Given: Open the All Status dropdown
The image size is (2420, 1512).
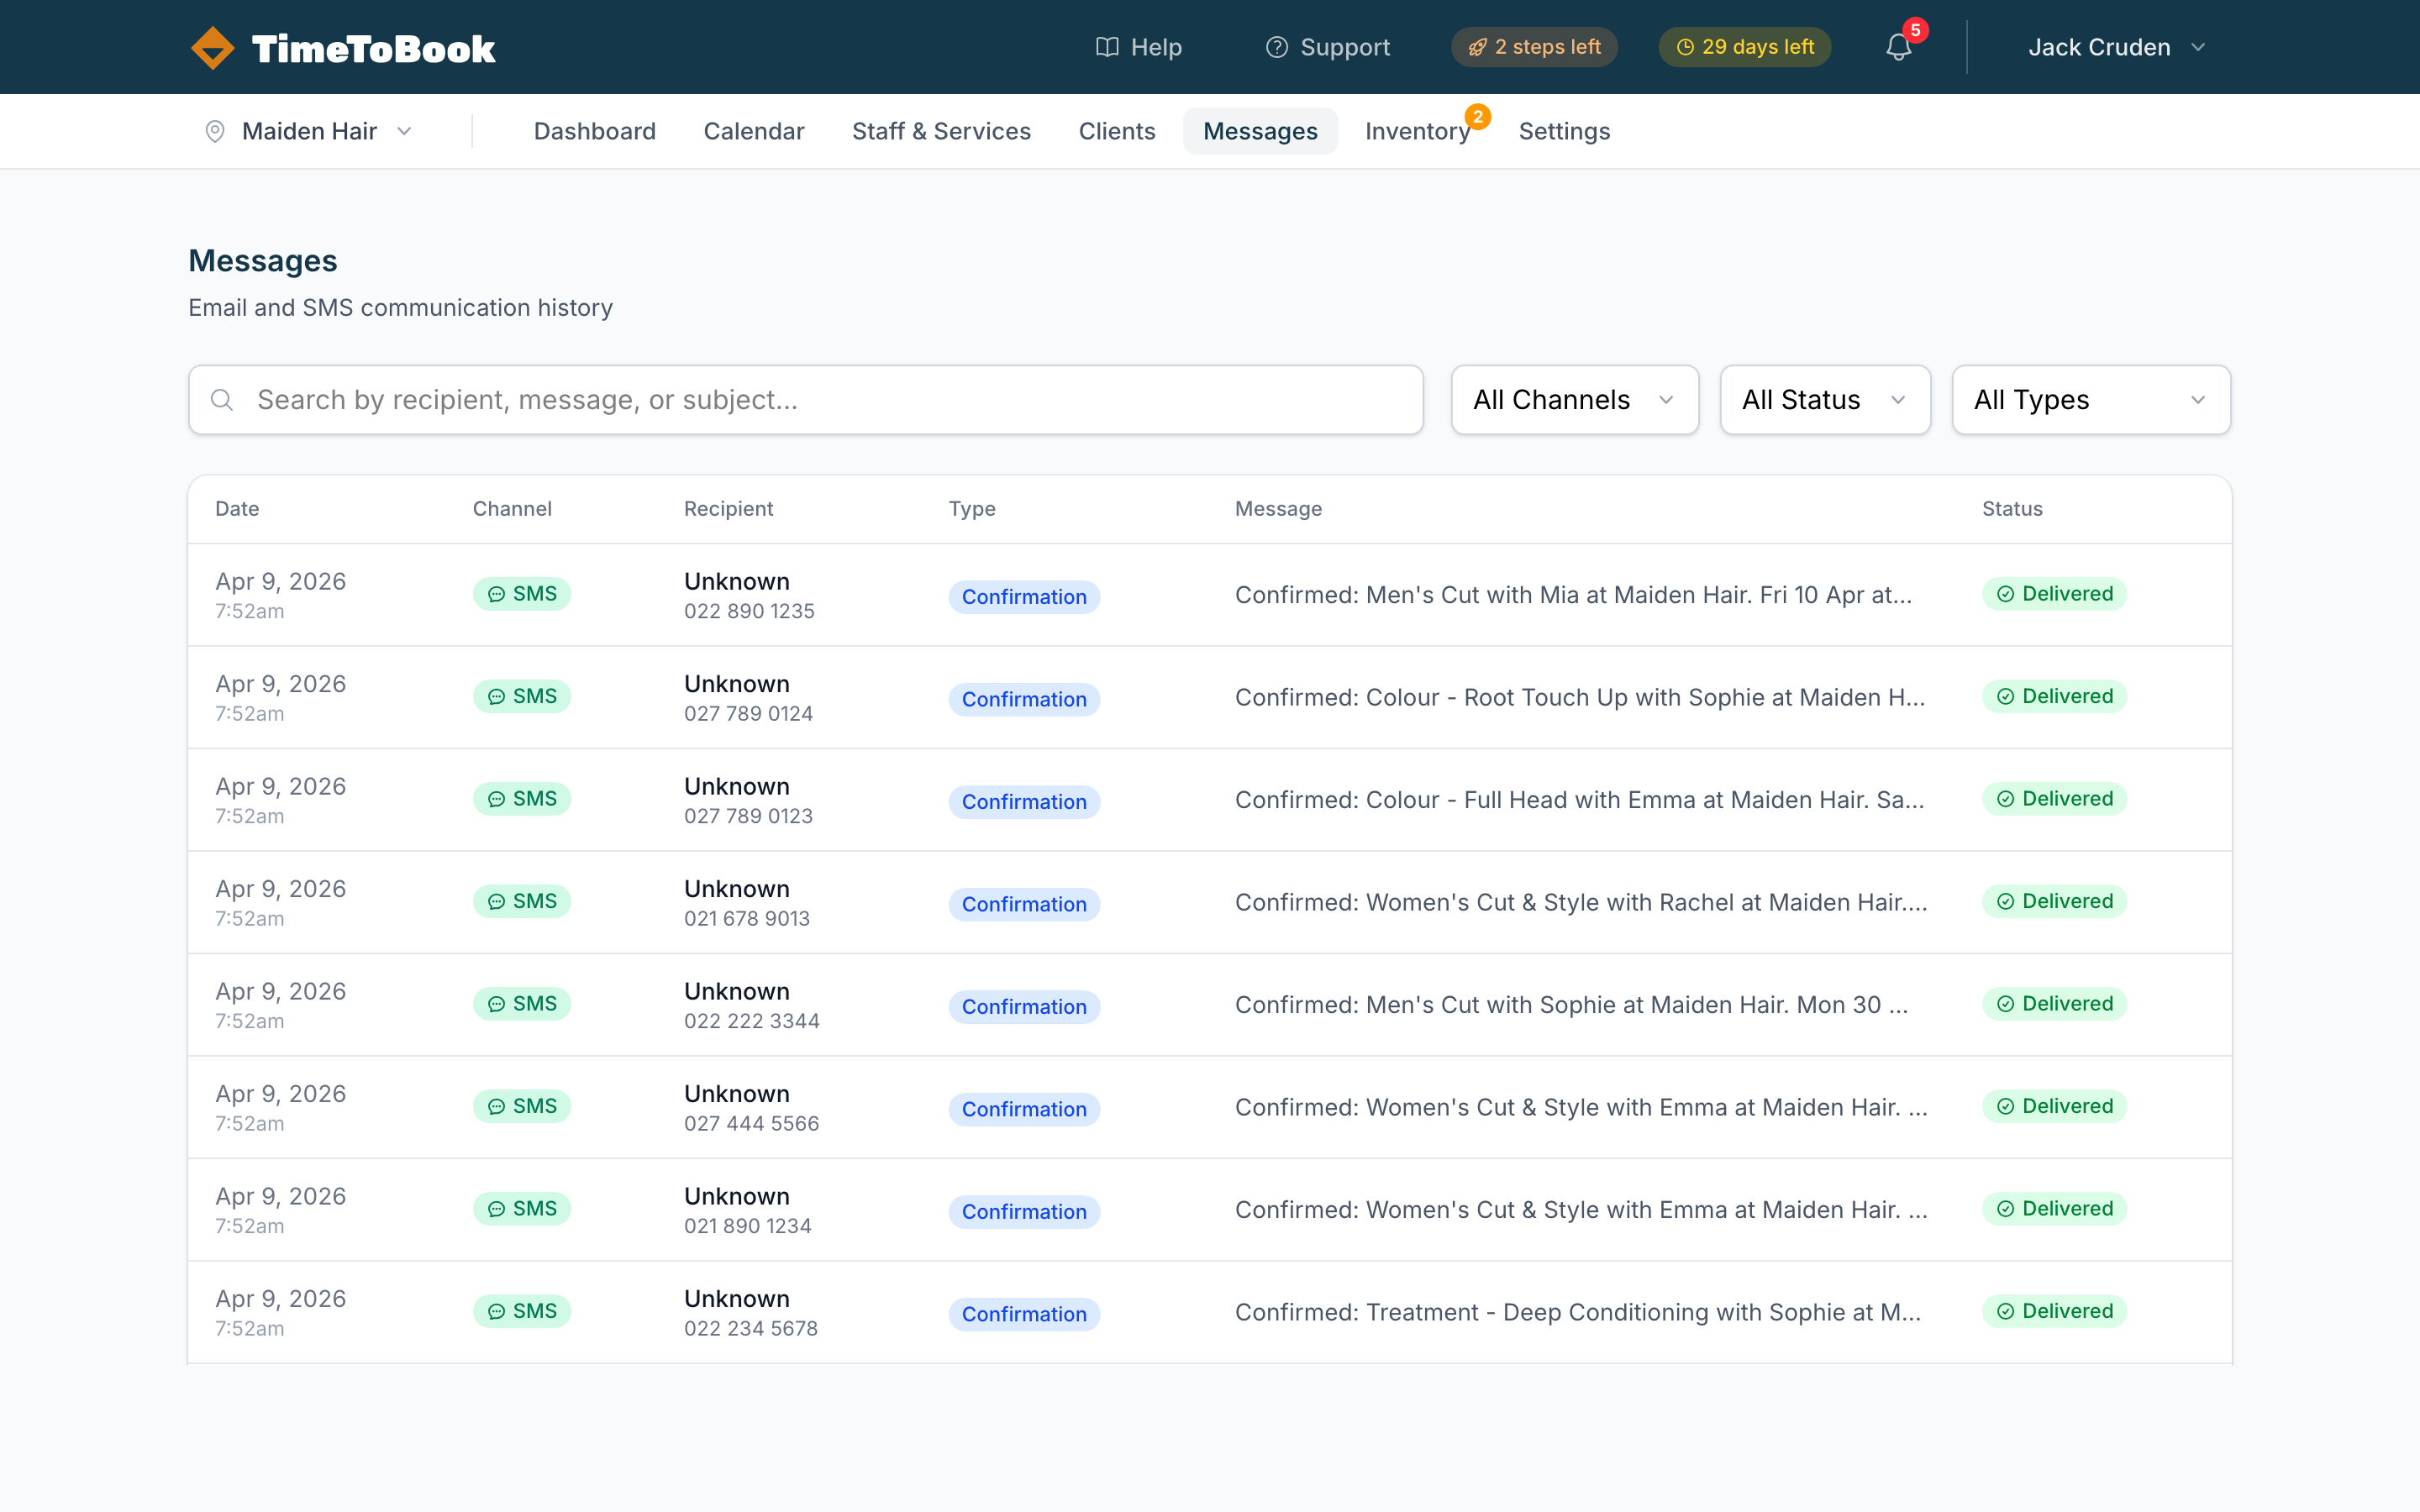Looking at the screenshot, I should [1824, 399].
